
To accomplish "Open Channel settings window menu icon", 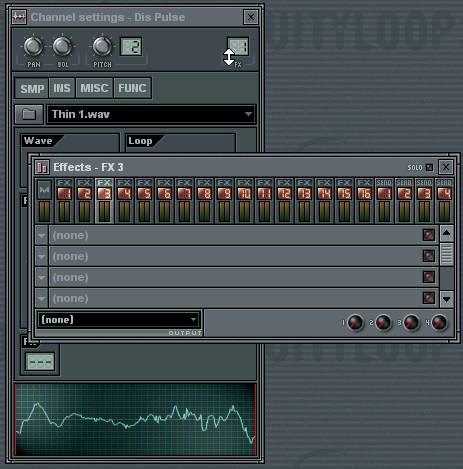I will pyautogui.click(x=19, y=17).
